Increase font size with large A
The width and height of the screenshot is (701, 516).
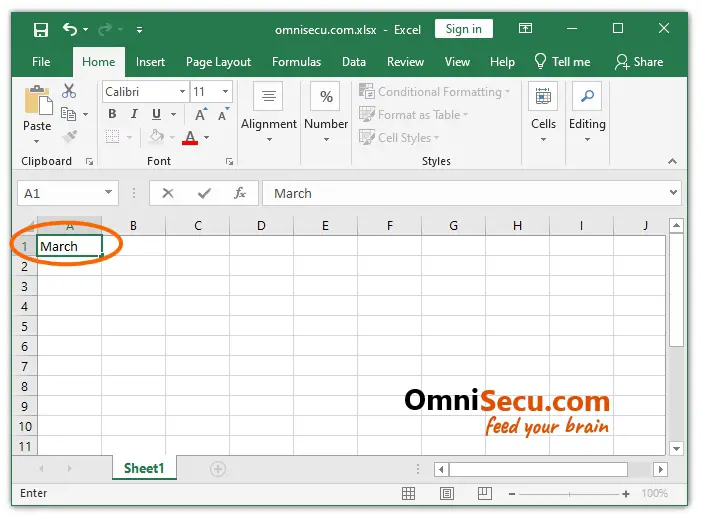[201, 114]
